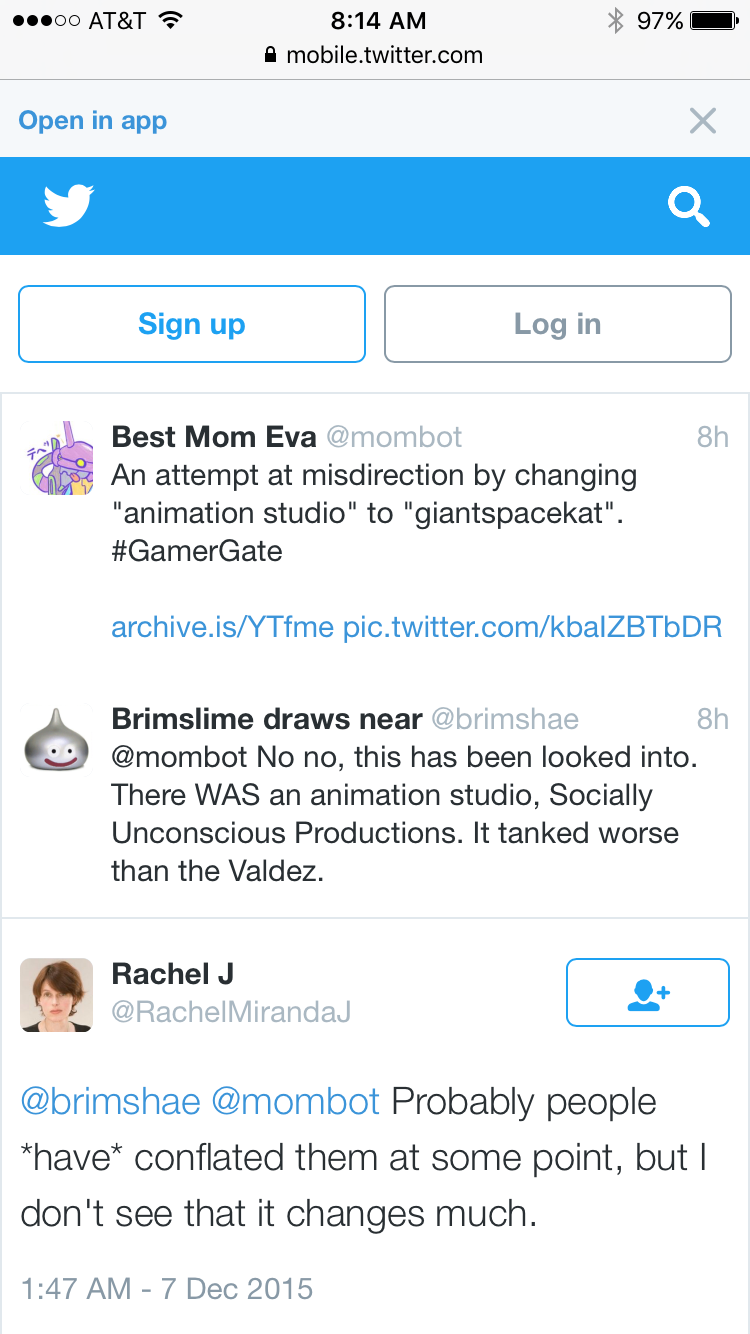This screenshot has width=750, height=1334.
Task: Open the pic.twitter.com/kbaIZBTbDR link
Action: pyautogui.click(x=532, y=627)
